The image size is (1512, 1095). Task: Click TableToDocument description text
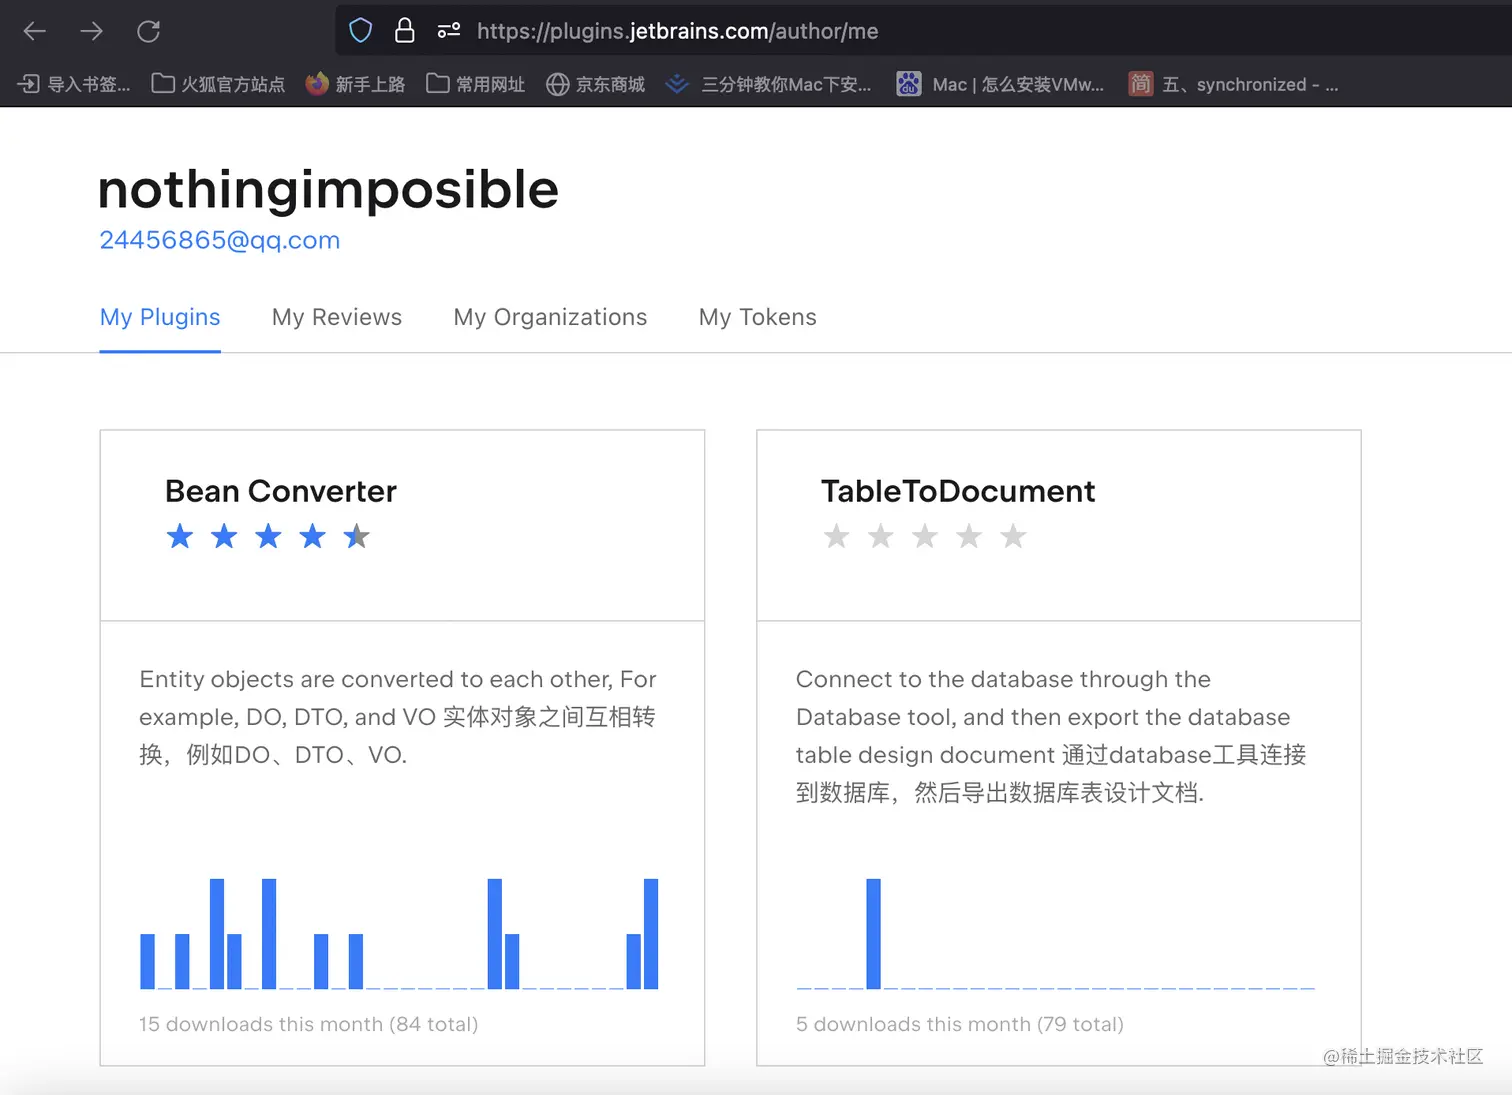(1051, 736)
